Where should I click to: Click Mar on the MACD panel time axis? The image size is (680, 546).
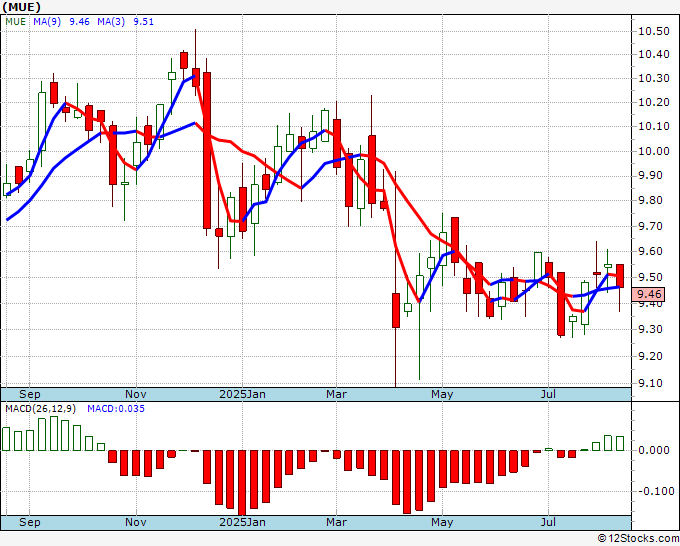(337, 522)
